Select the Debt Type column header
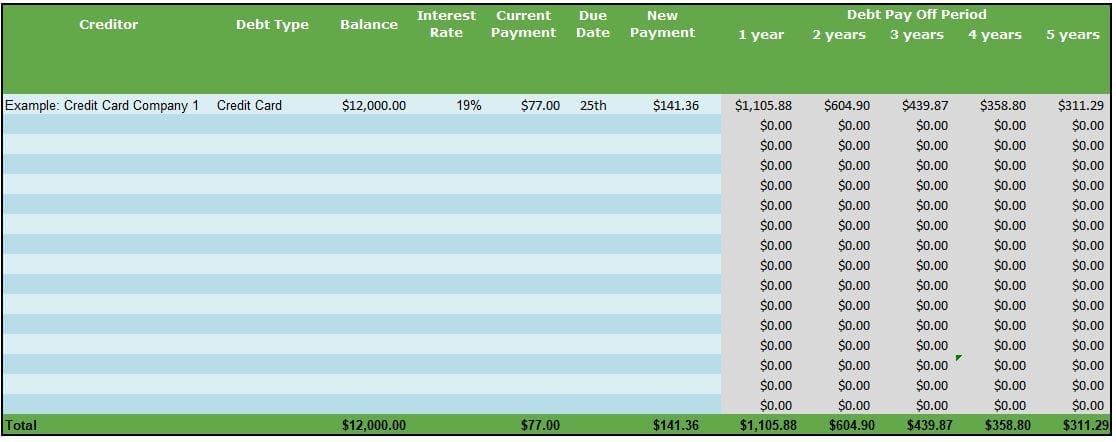Image resolution: width=1116 pixels, height=442 pixels. (272, 24)
